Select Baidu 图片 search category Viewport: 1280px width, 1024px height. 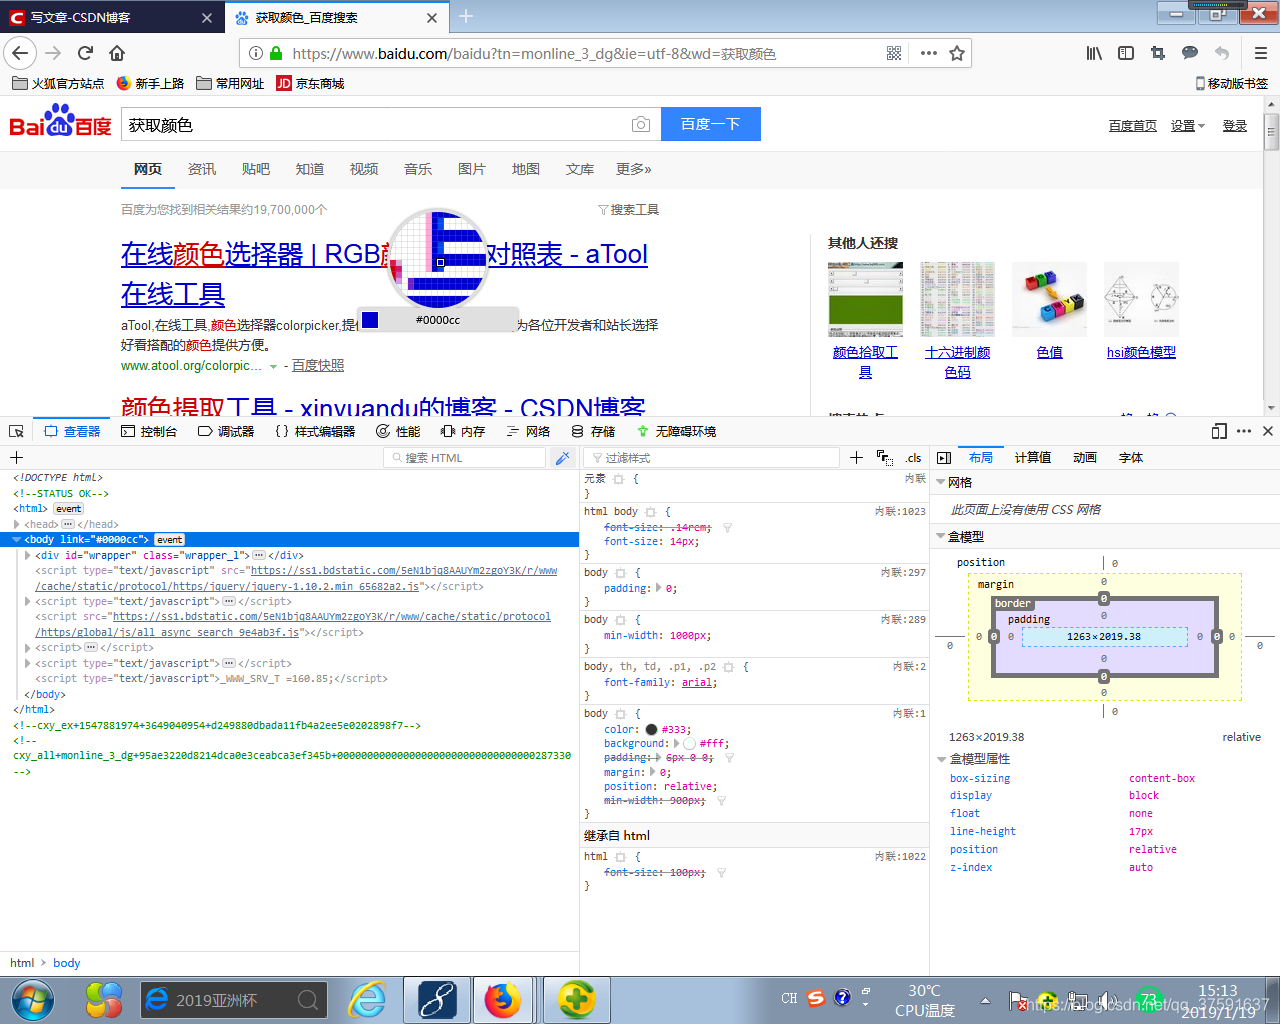pyautogui.click(x=471, y=169)
